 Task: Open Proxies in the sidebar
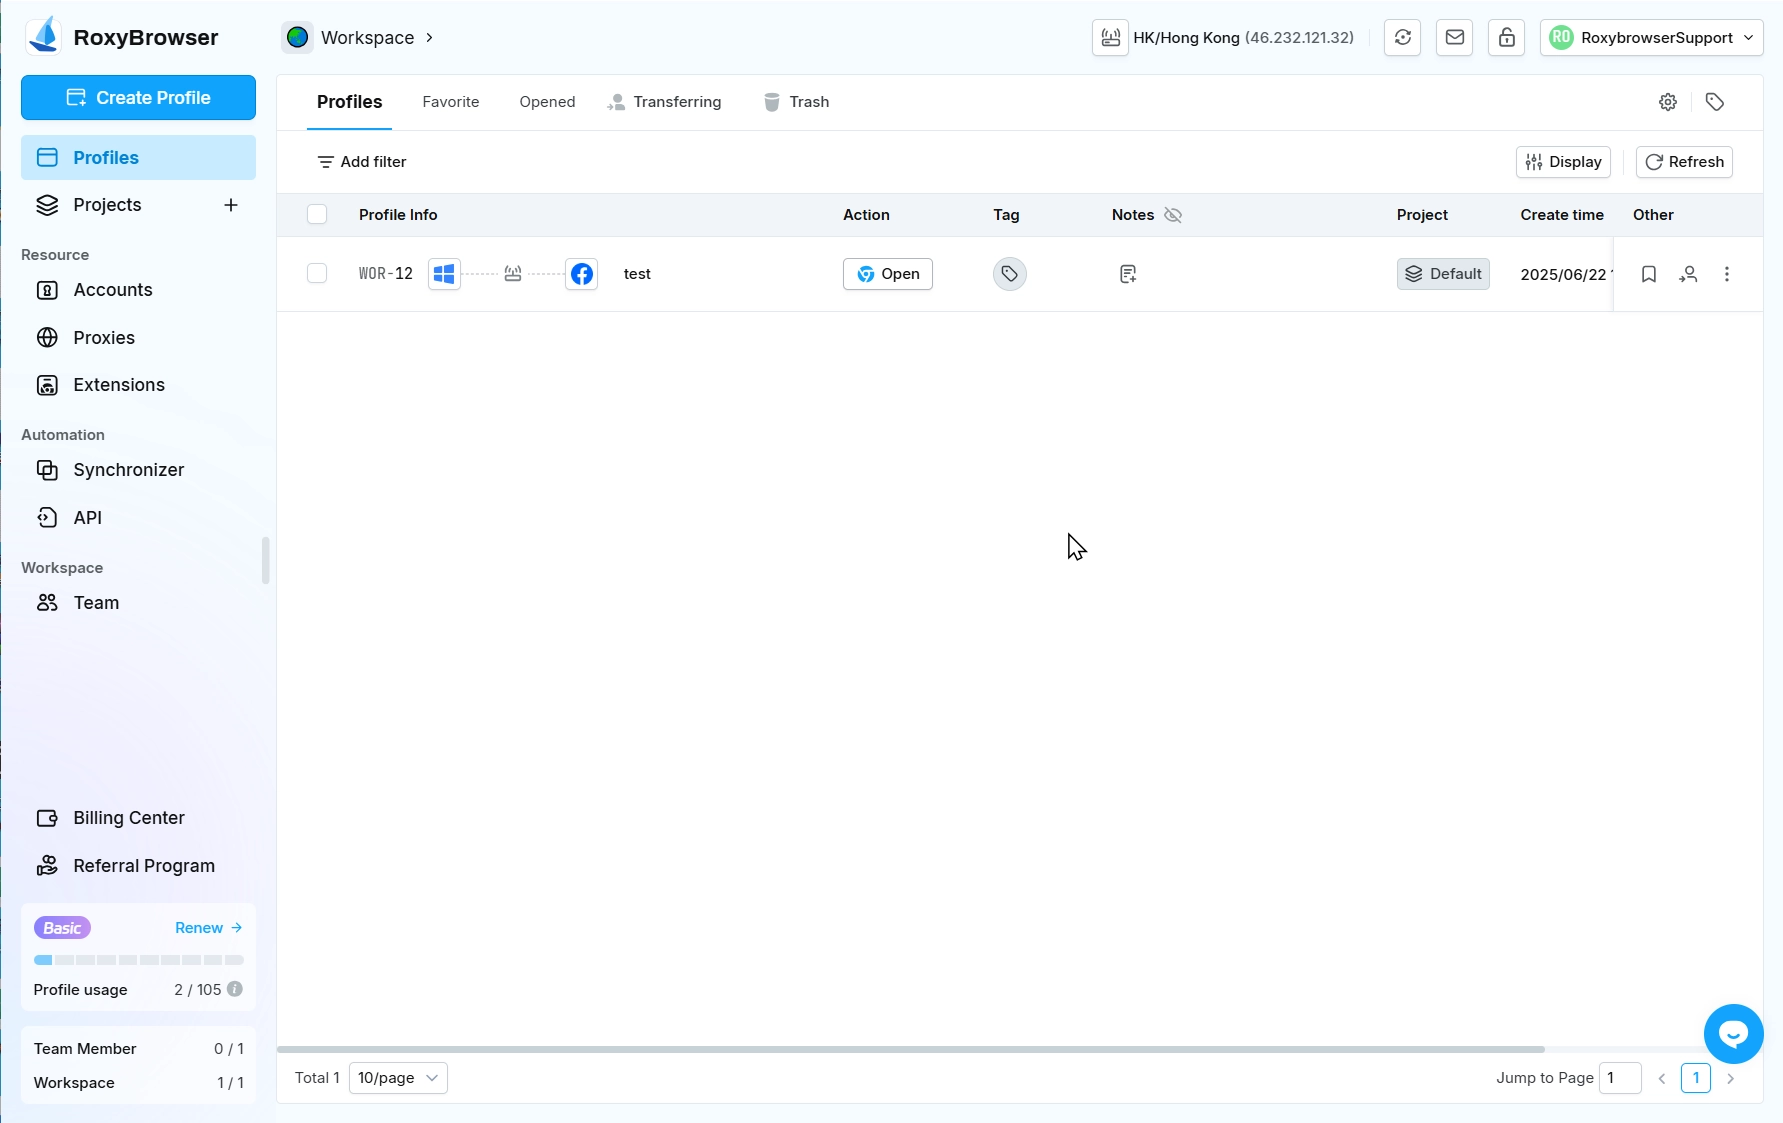click(x=104, y=338)
